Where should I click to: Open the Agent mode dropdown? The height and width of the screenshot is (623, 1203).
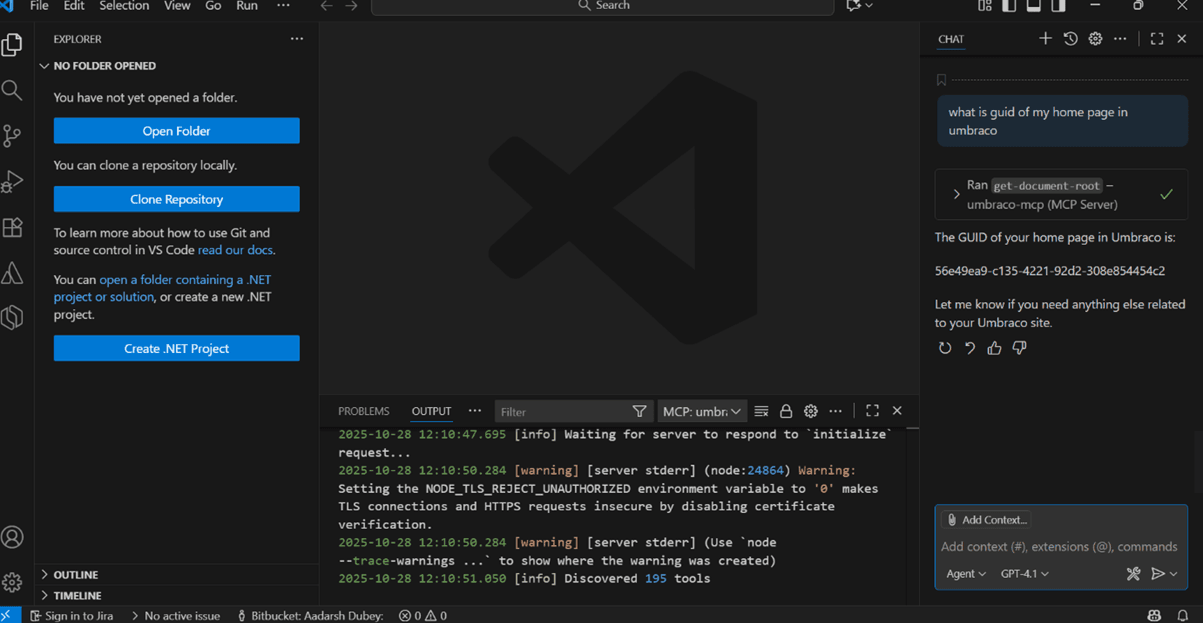coord(966,574)
